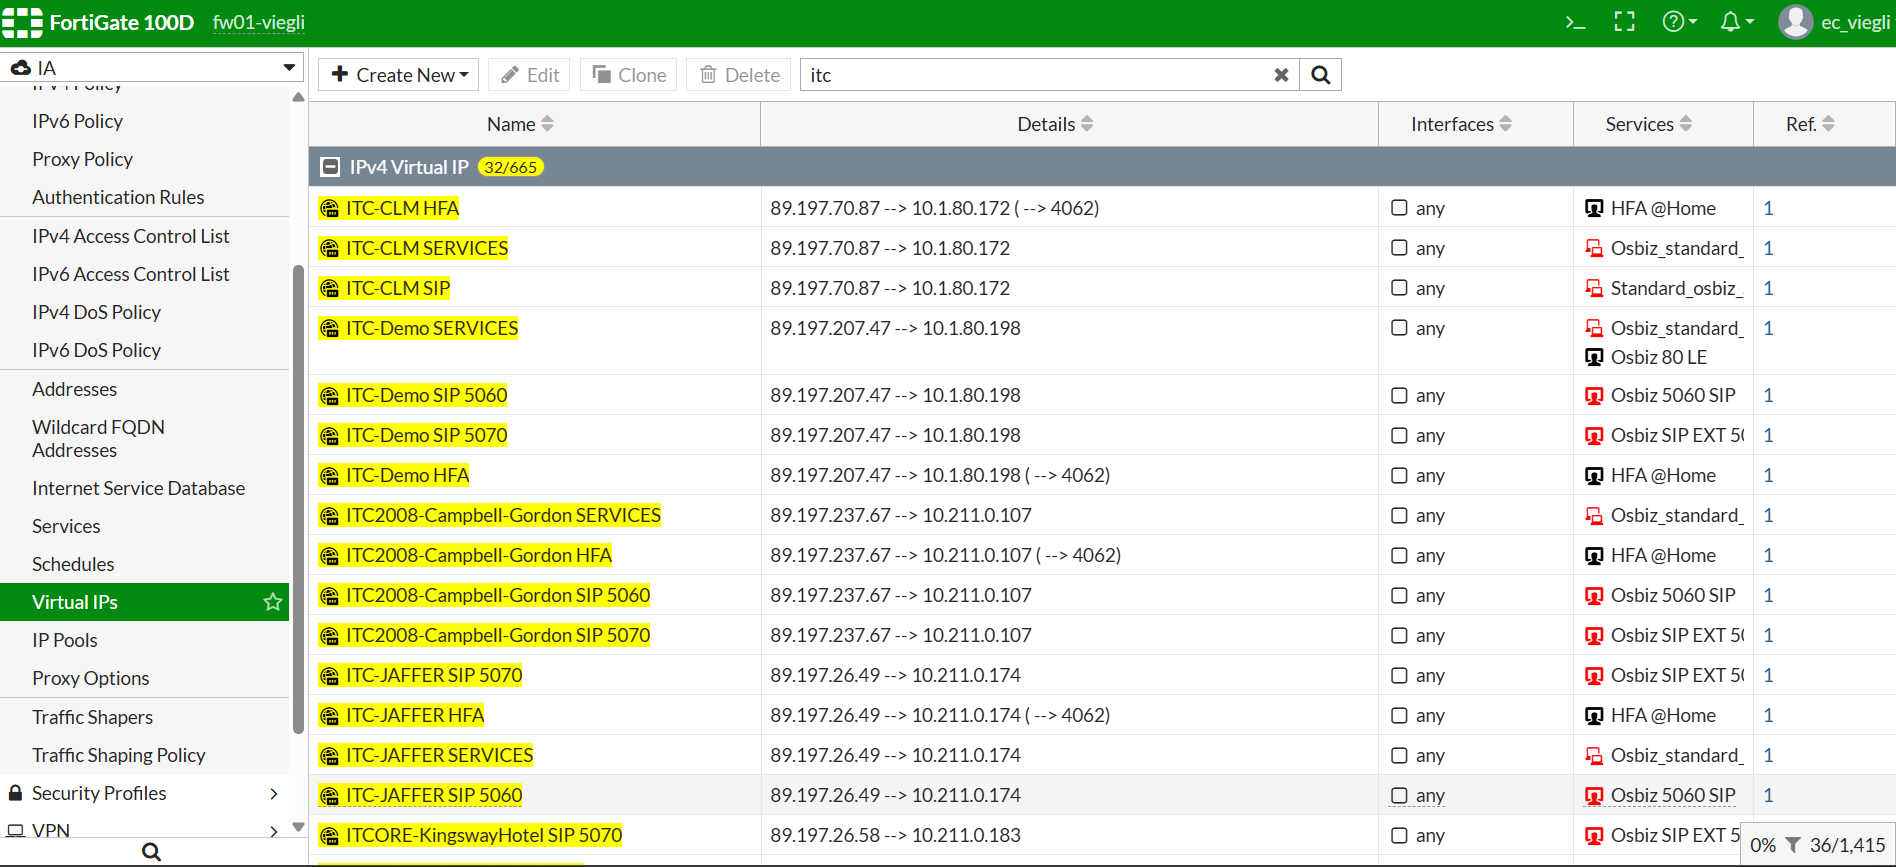The width and height of the screenshot is (1896, 867).
Task: Click any interface icon for ITC-Demo HFA
Action: coord(1399,475)
